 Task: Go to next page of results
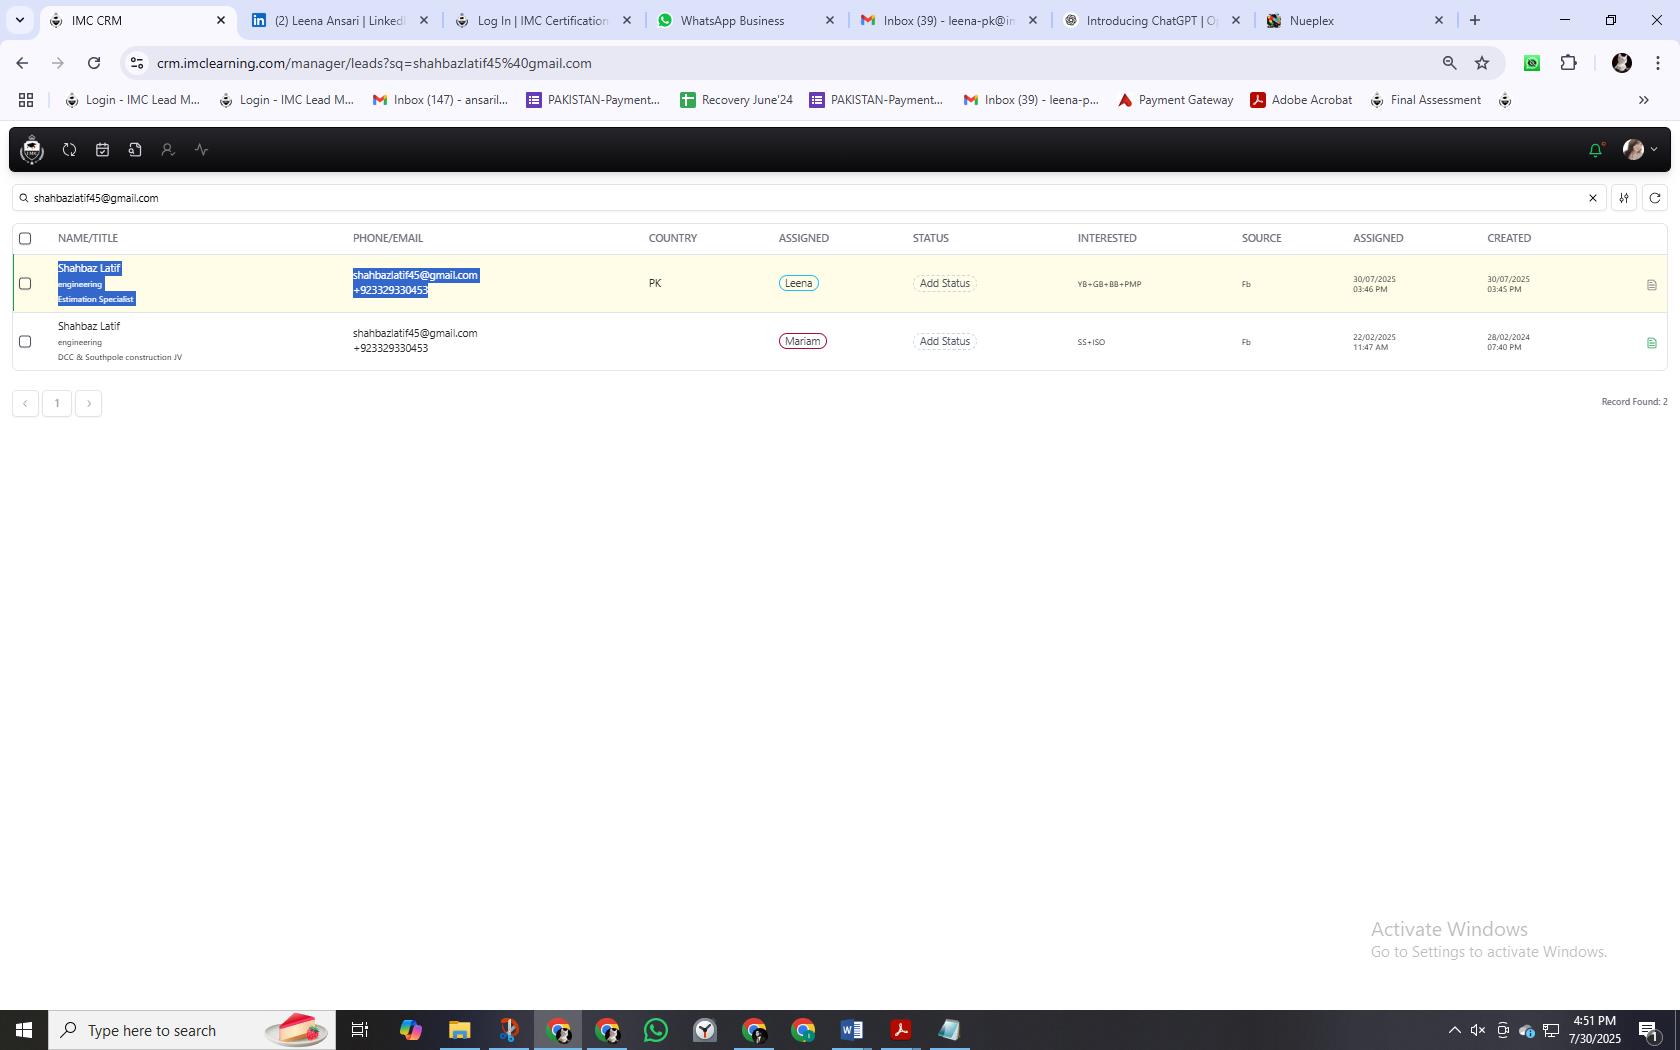tap(89, 403)
